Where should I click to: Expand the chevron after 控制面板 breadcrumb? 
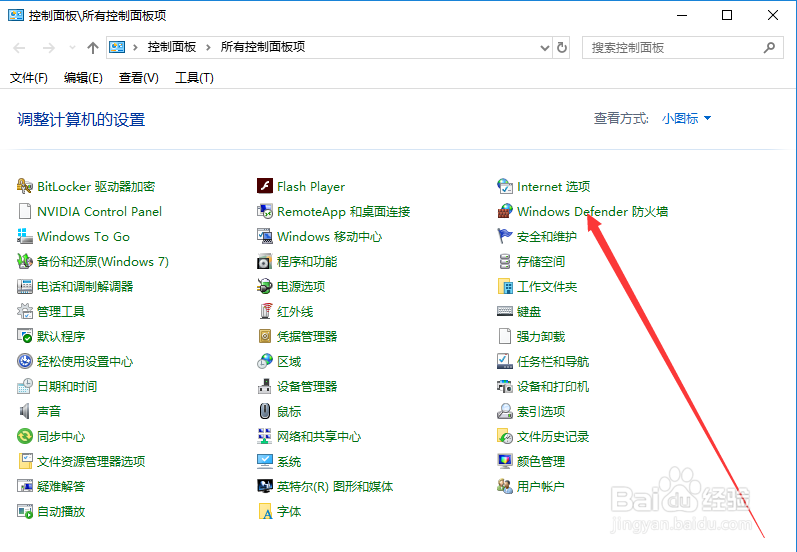pyautogui.click(x=208, y=47)
